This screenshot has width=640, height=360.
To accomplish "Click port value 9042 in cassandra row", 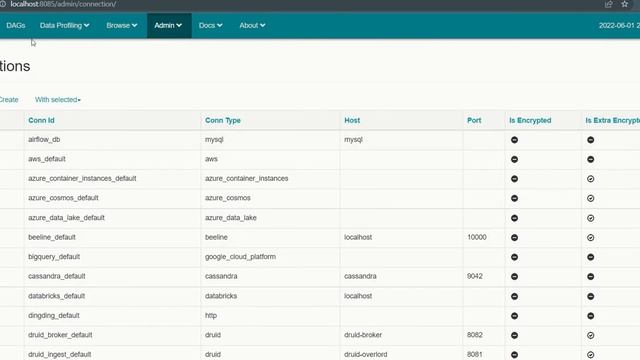I will tap(475, 276).
